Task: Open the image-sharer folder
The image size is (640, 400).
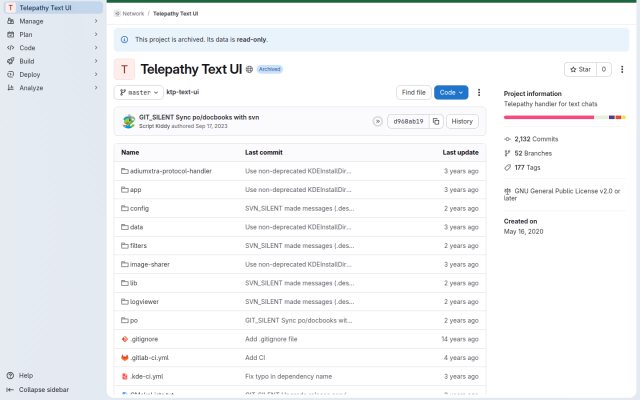Action: coord(149,264)
